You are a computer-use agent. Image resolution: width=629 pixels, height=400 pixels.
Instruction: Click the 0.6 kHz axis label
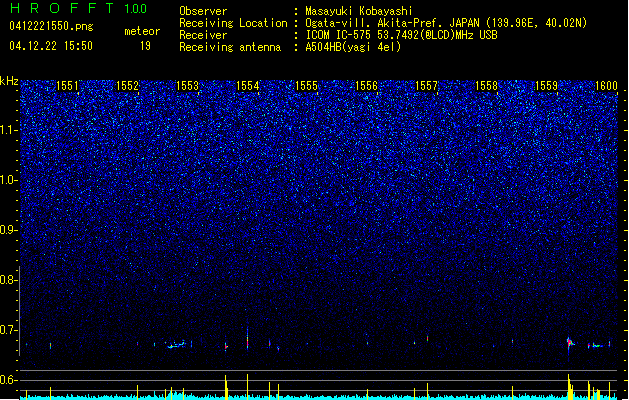(9, 380)
